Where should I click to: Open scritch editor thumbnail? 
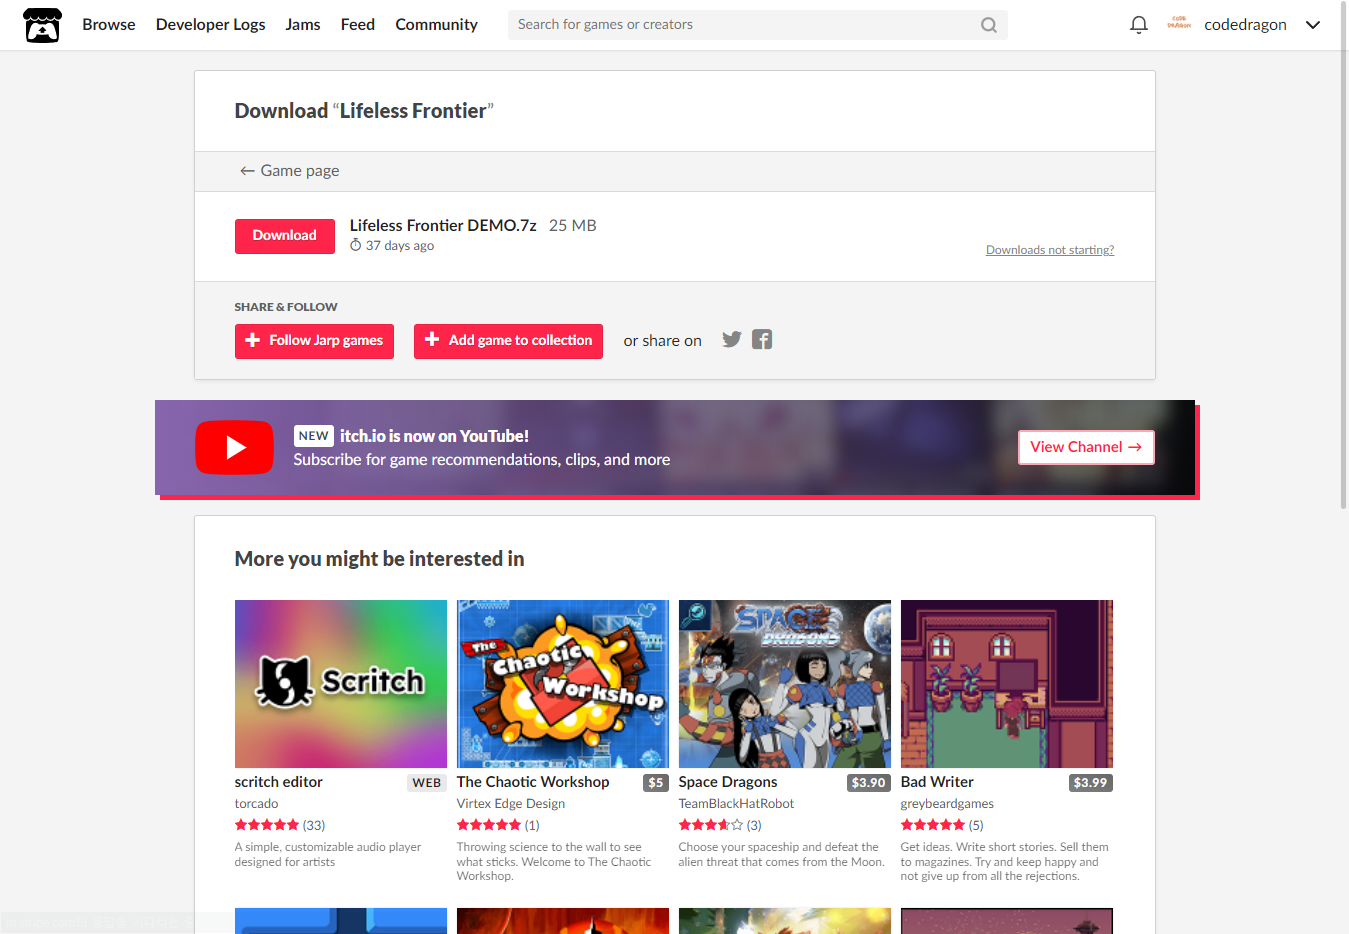tap(341, 684)
